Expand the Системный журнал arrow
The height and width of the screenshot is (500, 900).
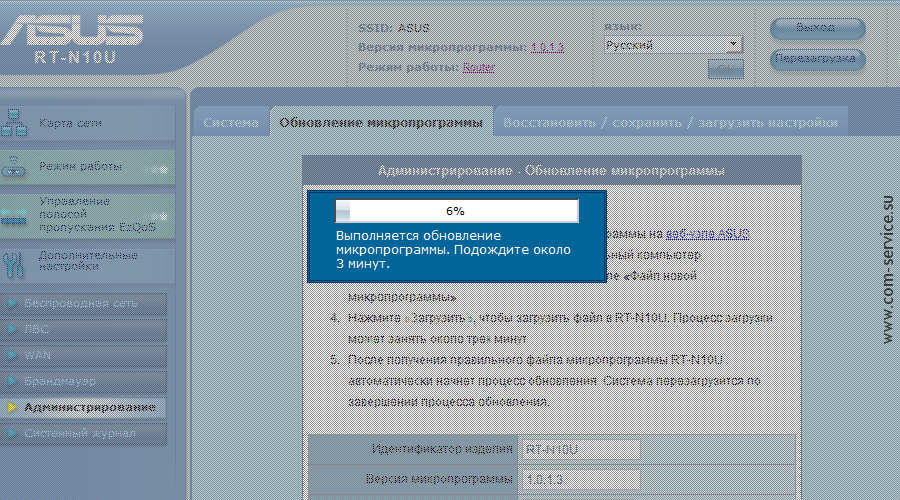pyautogui.click(x=12, y=433)
